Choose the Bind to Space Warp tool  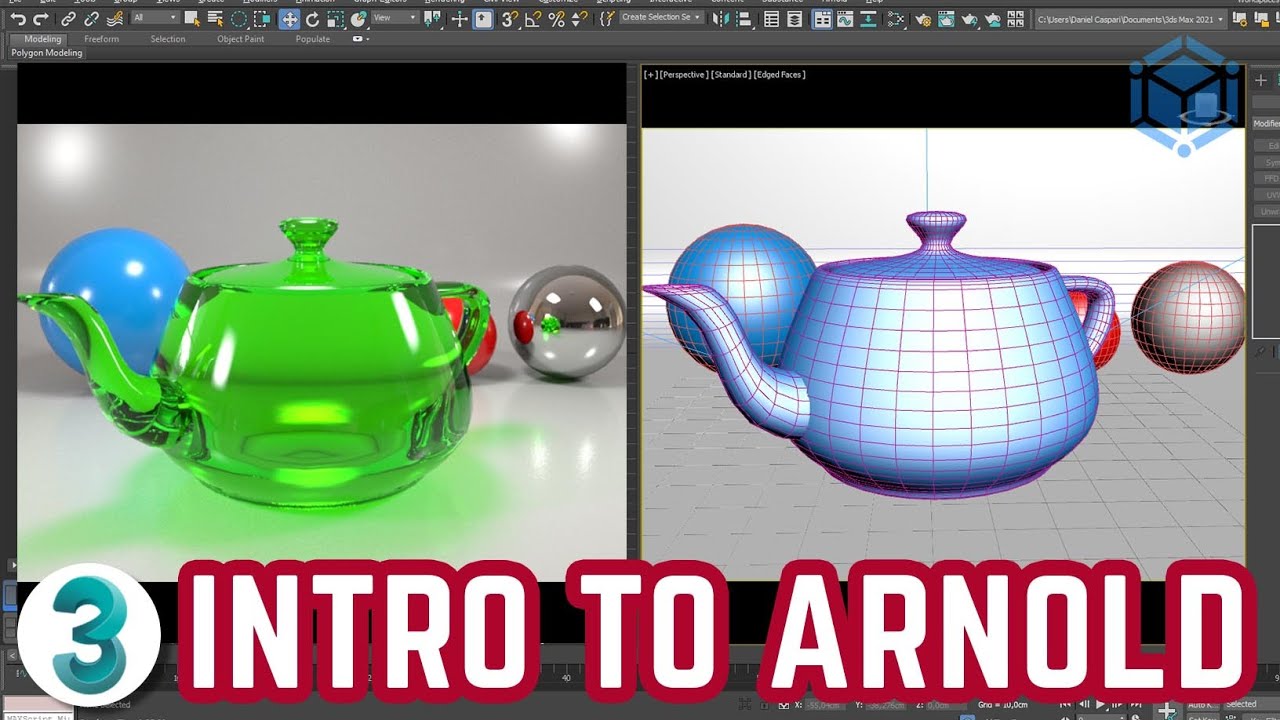coord(114,19)
